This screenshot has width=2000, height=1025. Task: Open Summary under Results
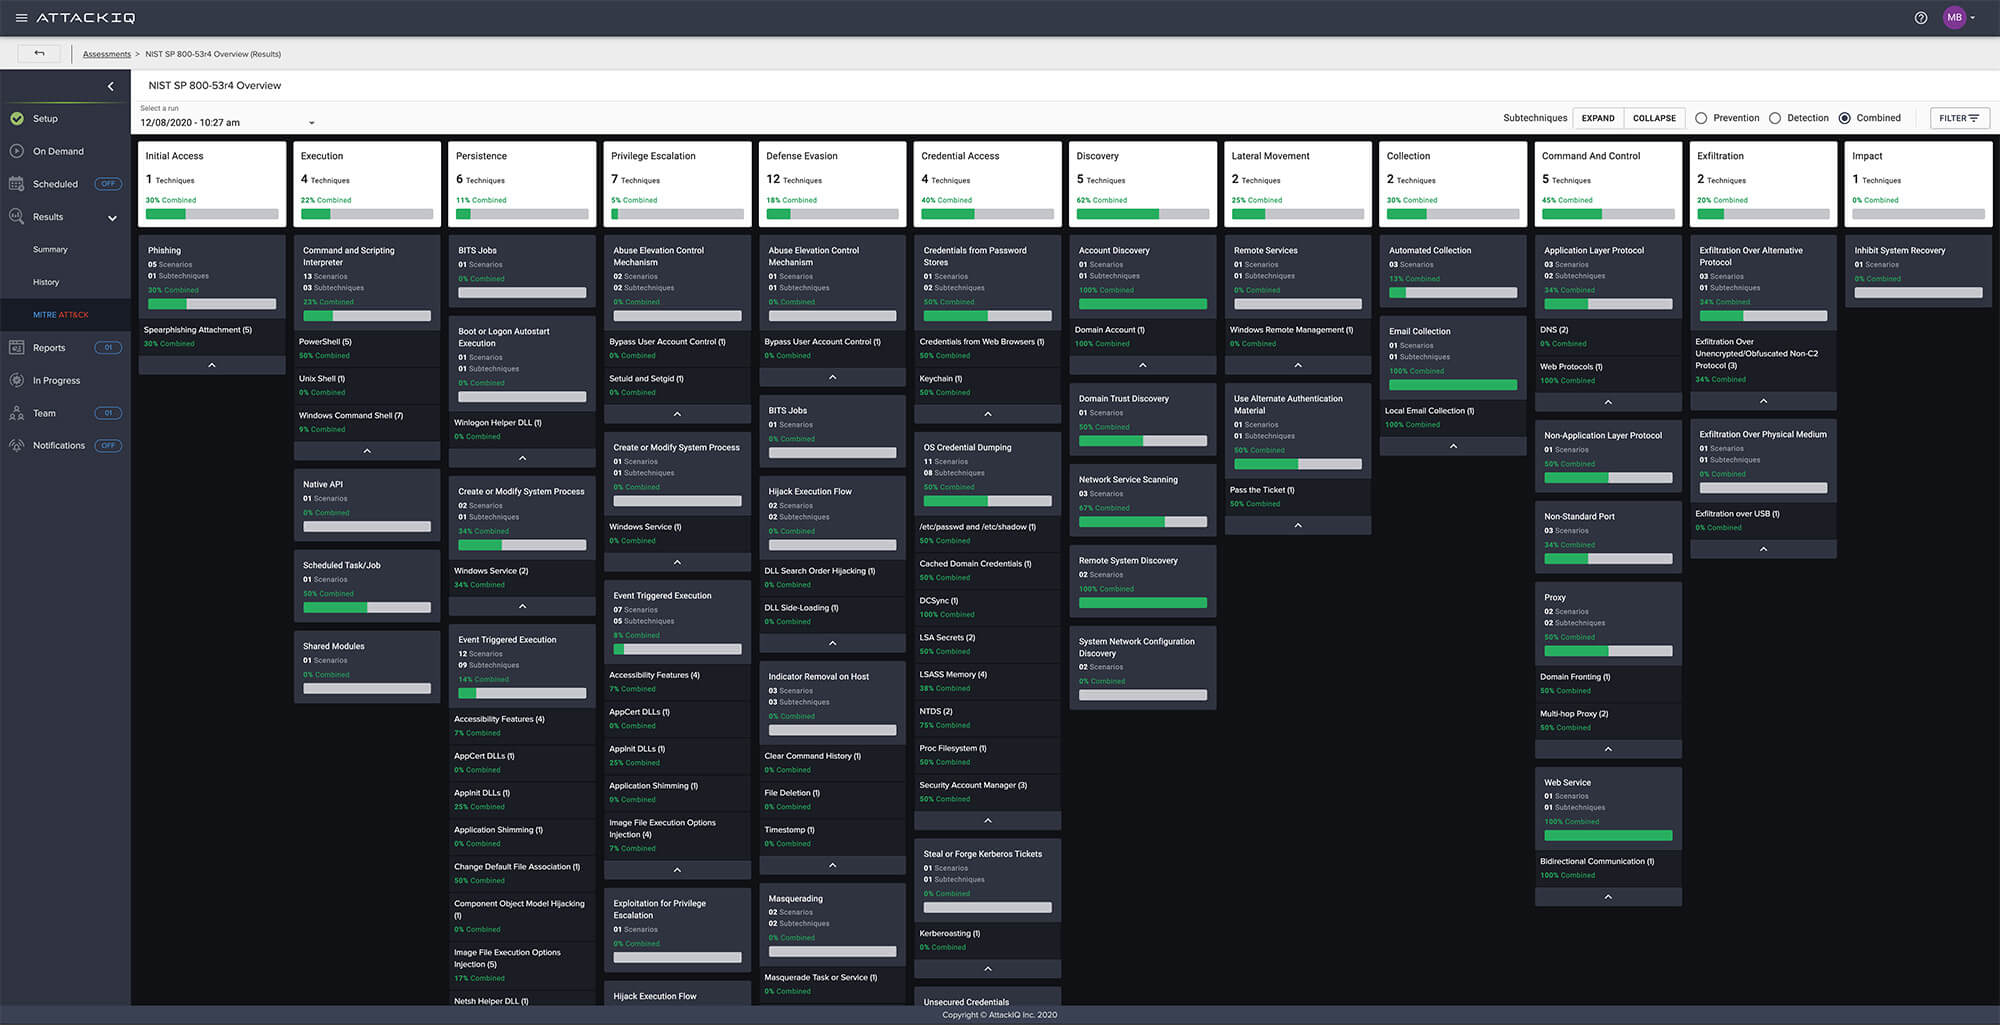click(x=50, y=250)
